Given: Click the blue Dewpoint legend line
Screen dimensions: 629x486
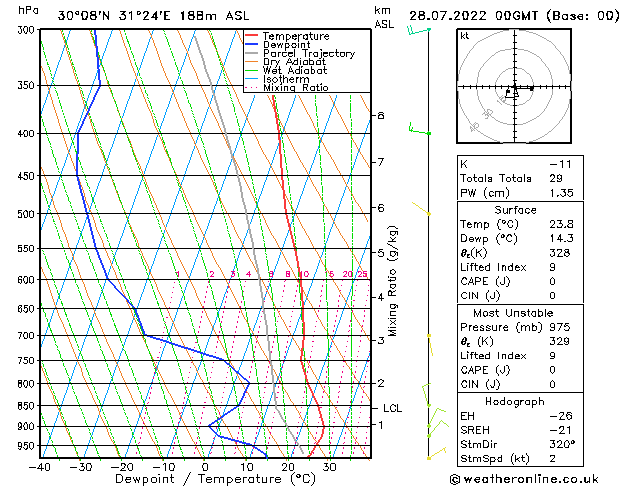Looking at the screenshot, I should 251,45.
